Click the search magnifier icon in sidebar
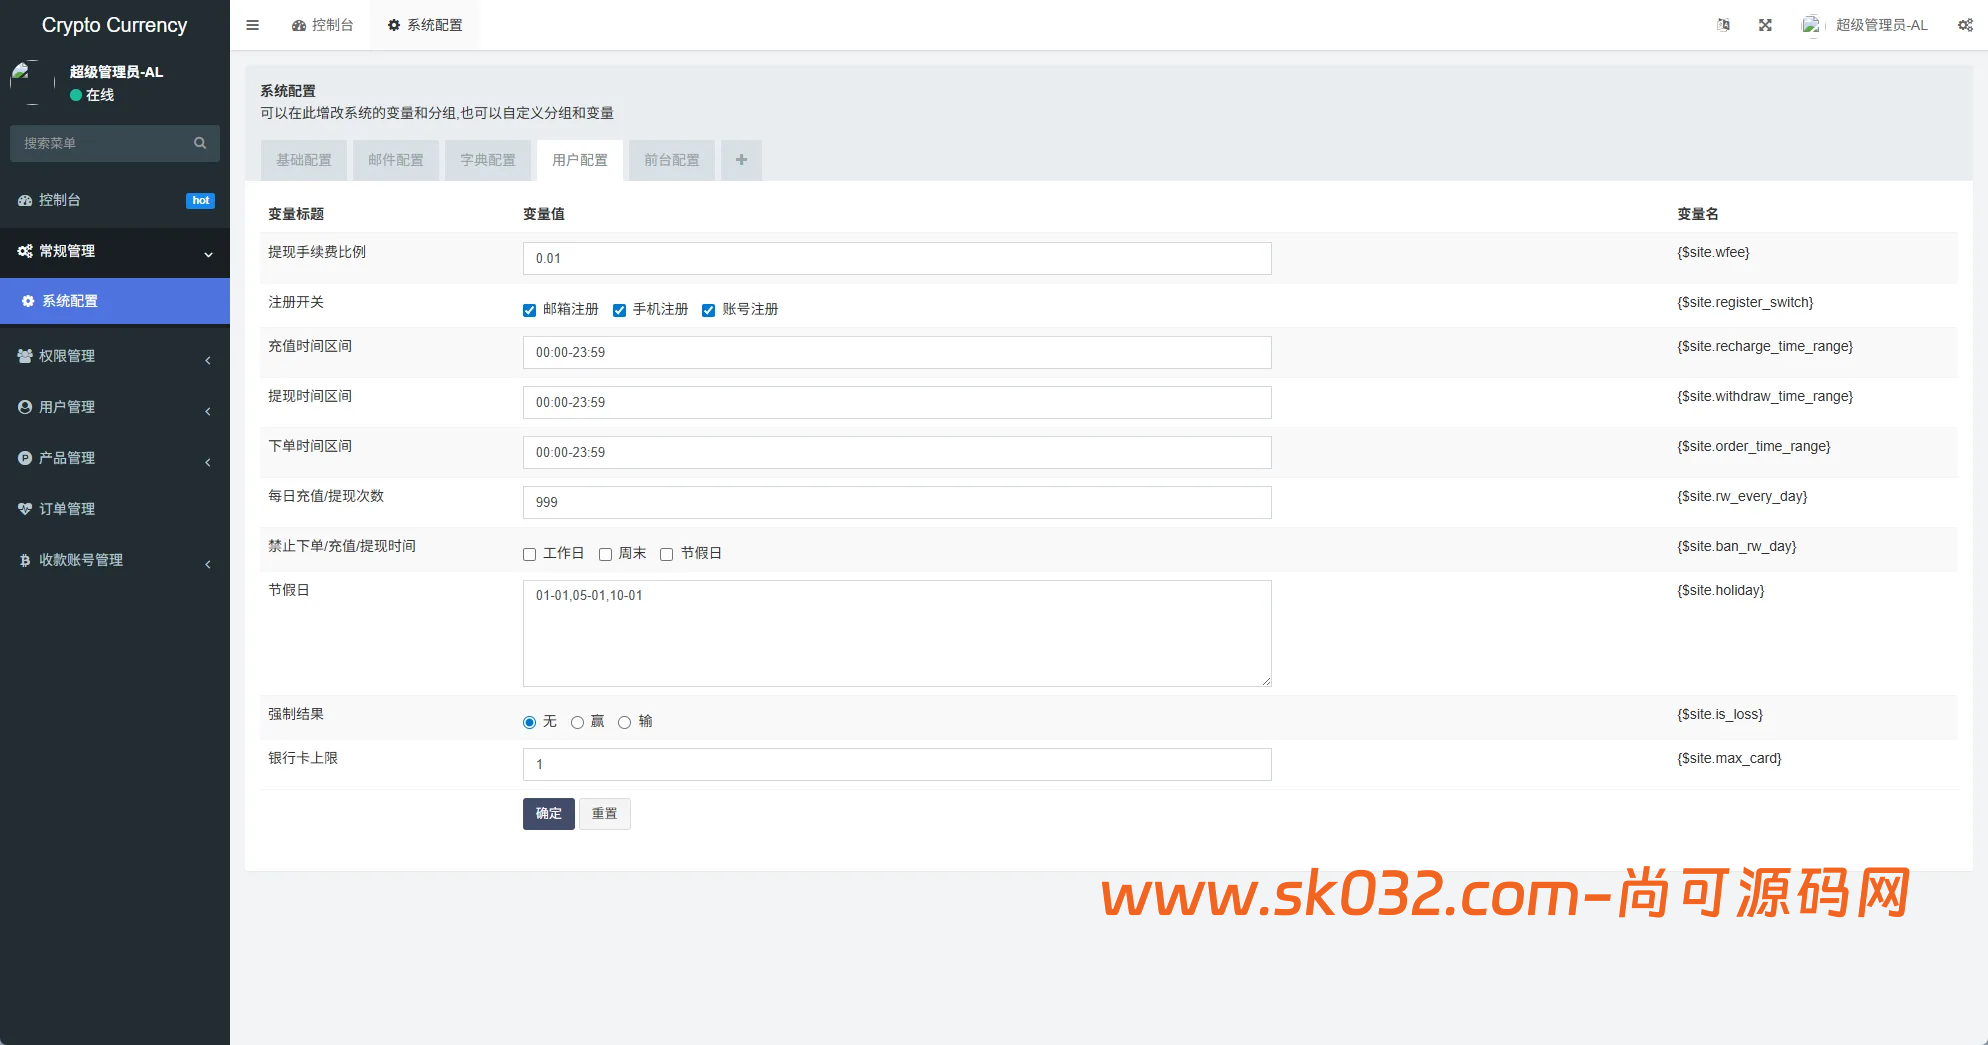Image resolution: width=1988 pixels, height=1045 pixels. tap(200, 143)
